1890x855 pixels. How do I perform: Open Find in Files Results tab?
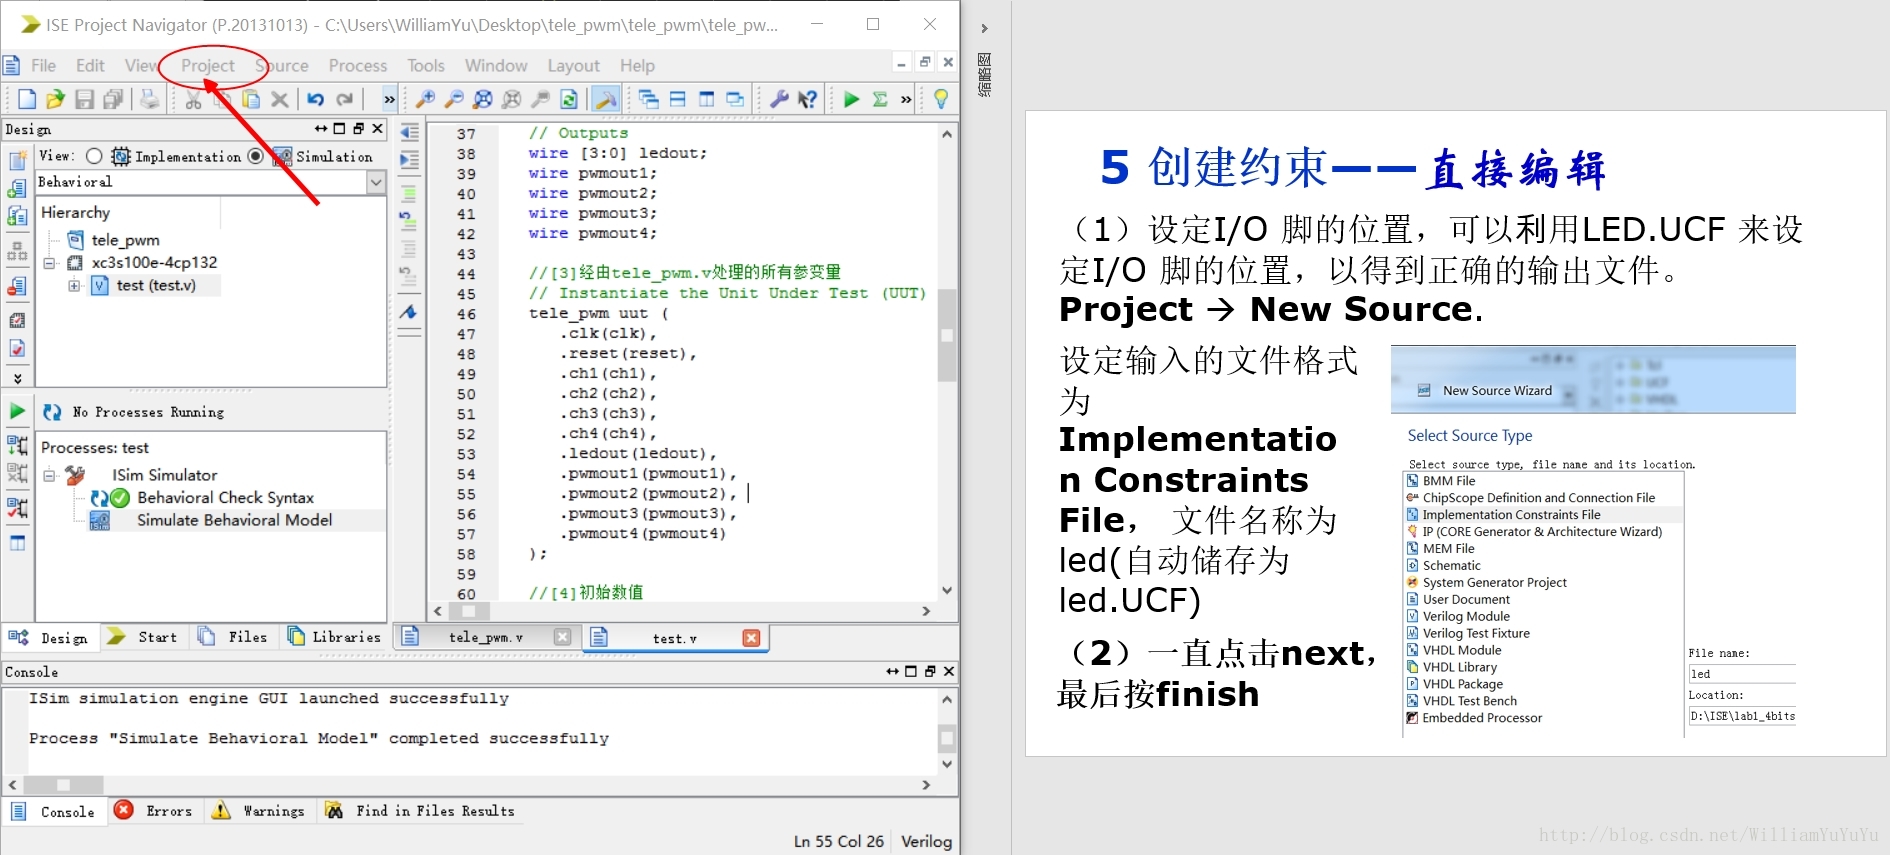click(x=422, y=811)
